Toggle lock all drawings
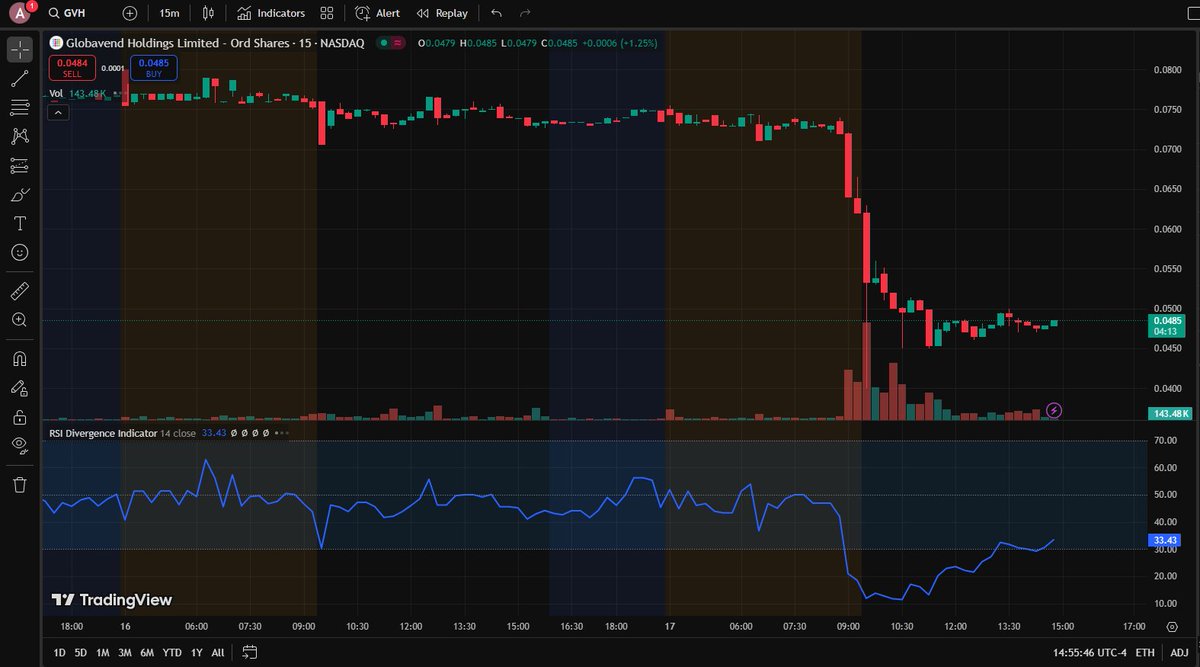The width and height of the screenshot is (1200, 667). pyautogui.click(x=19, y=417)
